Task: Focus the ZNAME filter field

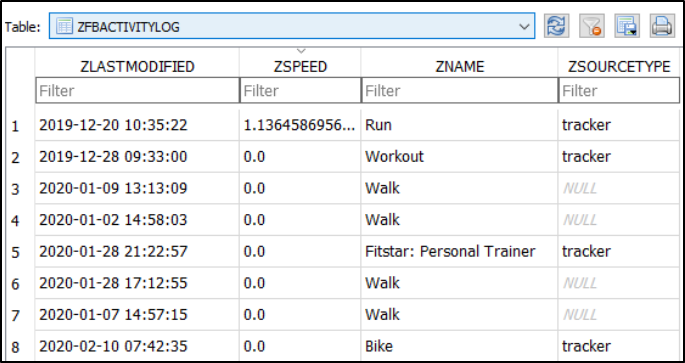Action: tap(460, 90)
